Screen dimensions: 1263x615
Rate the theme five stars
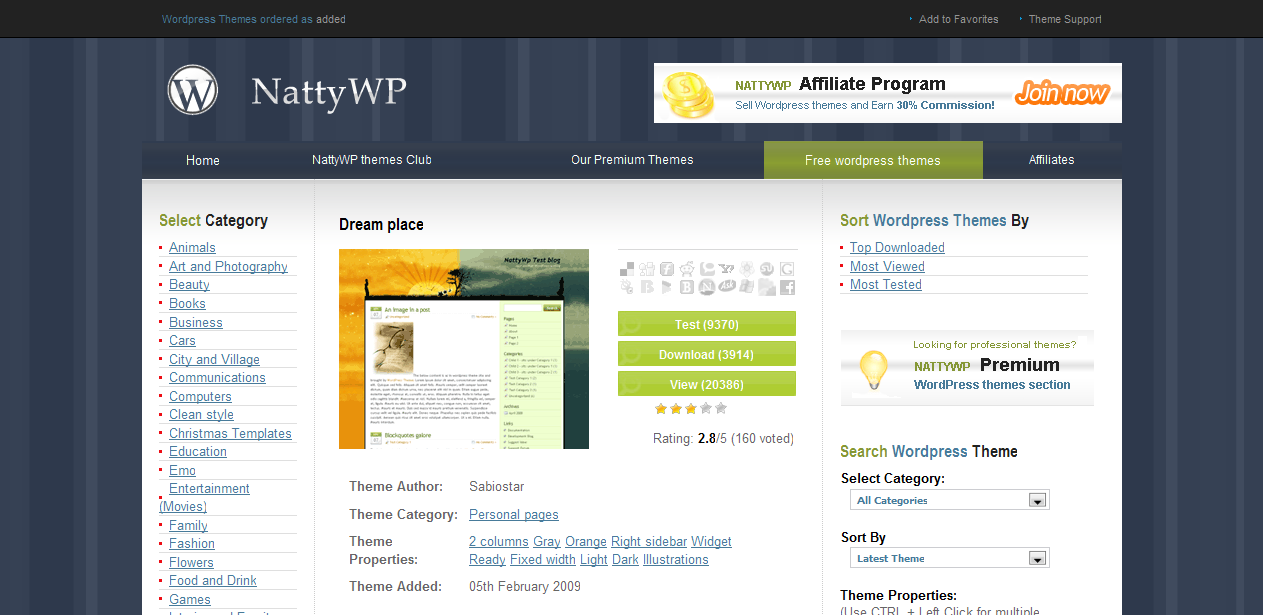click(720, 408)
